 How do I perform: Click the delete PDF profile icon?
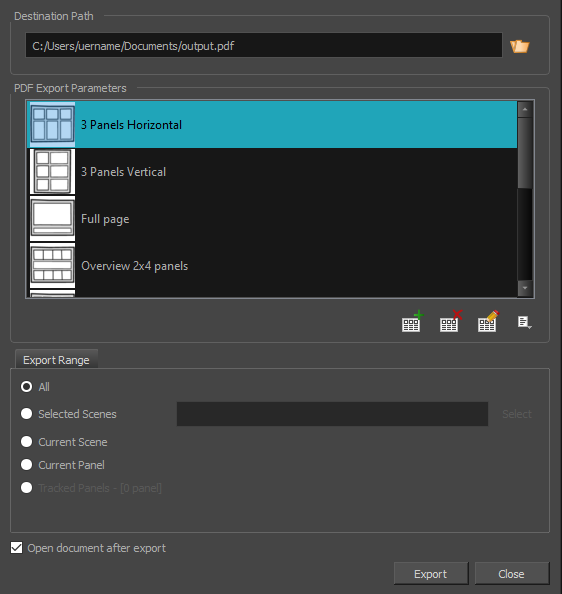(x=450, y=321)
